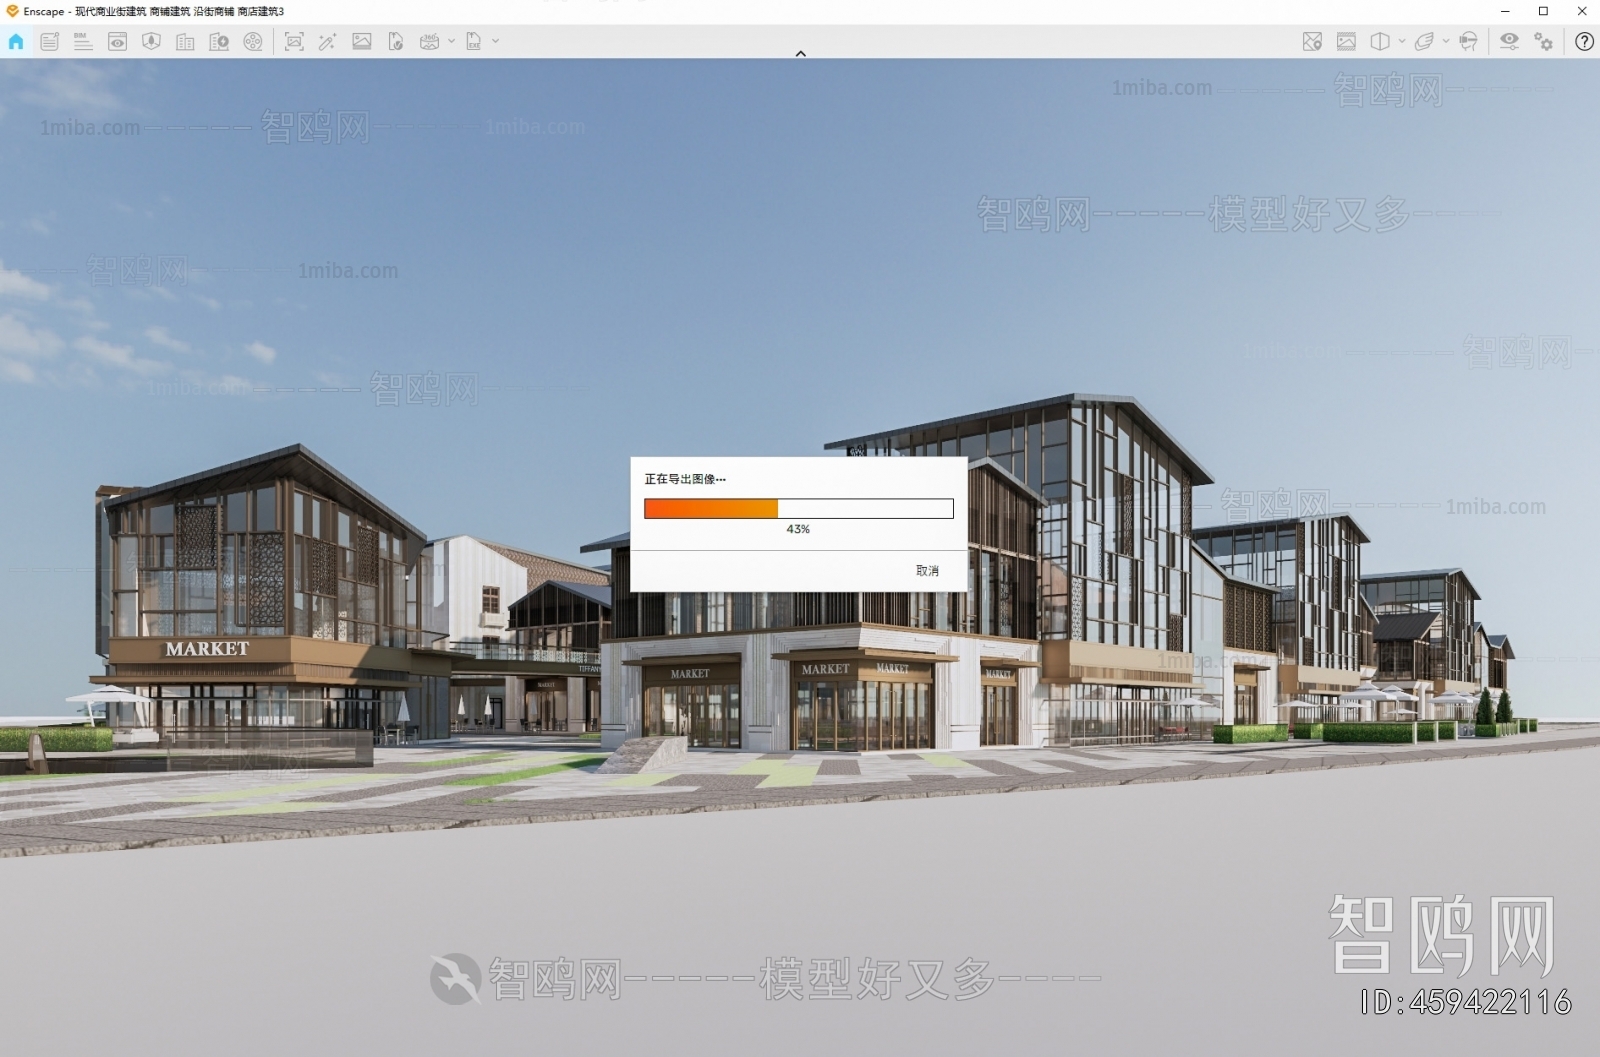Toggle the visual settings eye icon
The width and height of the screenshot is (1600, 1057).
click(1509, 41)
